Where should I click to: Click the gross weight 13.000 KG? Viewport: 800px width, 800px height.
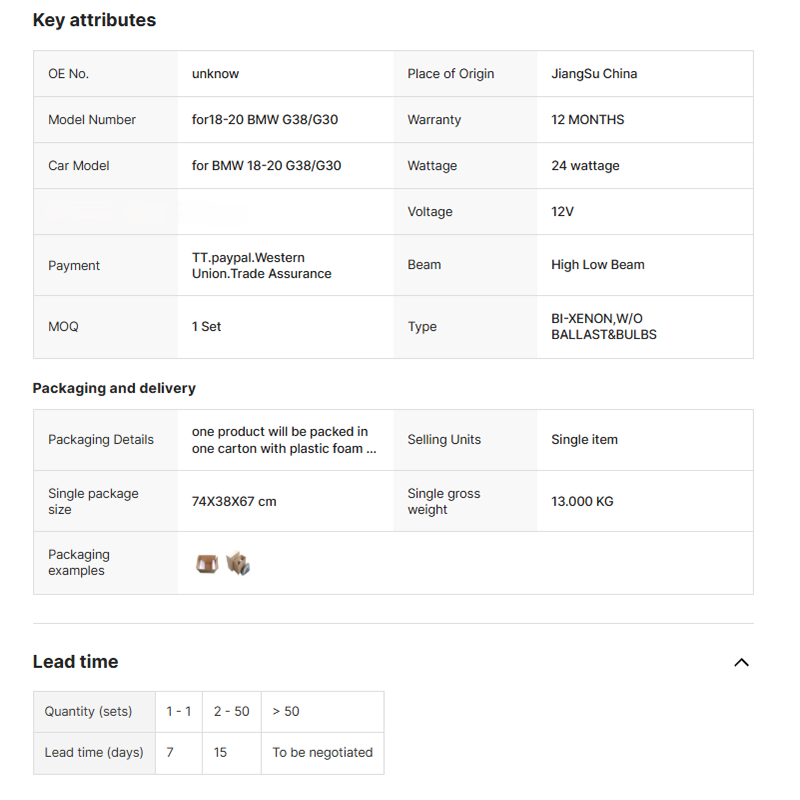(x=582, y=501)
